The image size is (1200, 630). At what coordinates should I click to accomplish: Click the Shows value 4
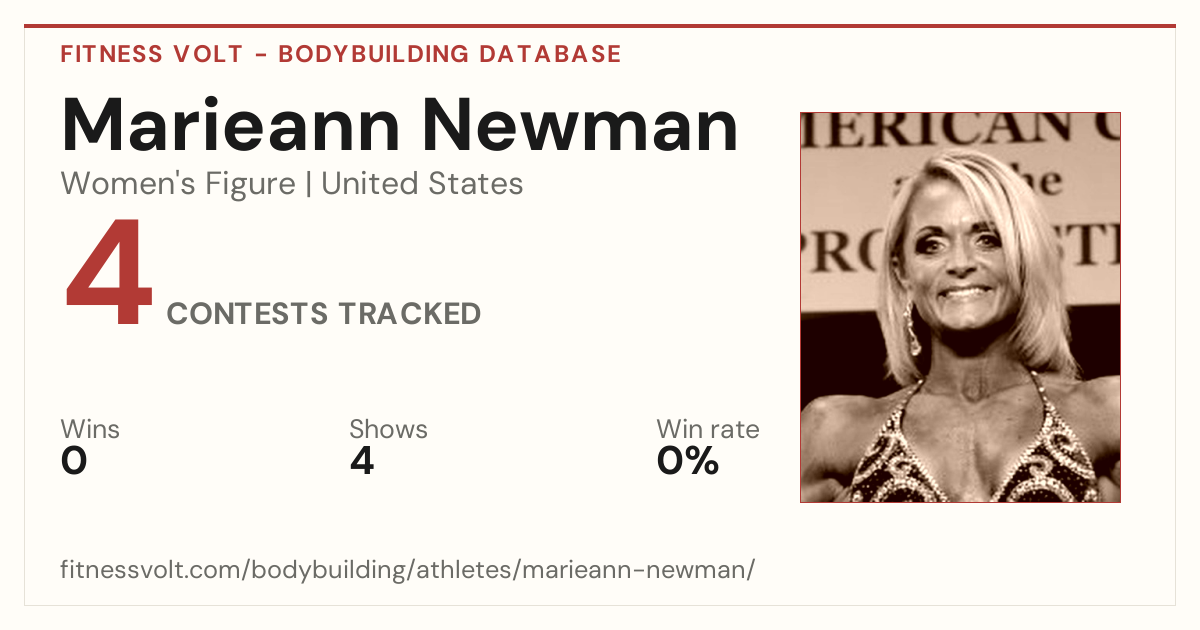361,461
